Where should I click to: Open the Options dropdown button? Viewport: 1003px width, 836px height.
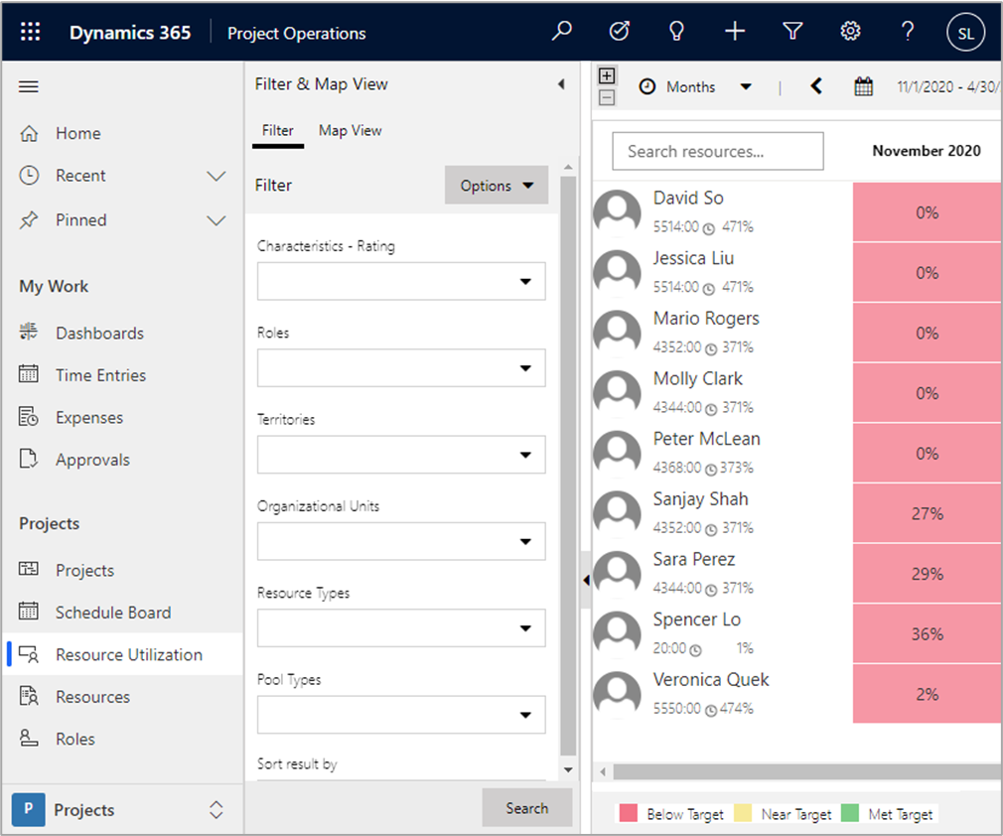[x=496, y=185]
